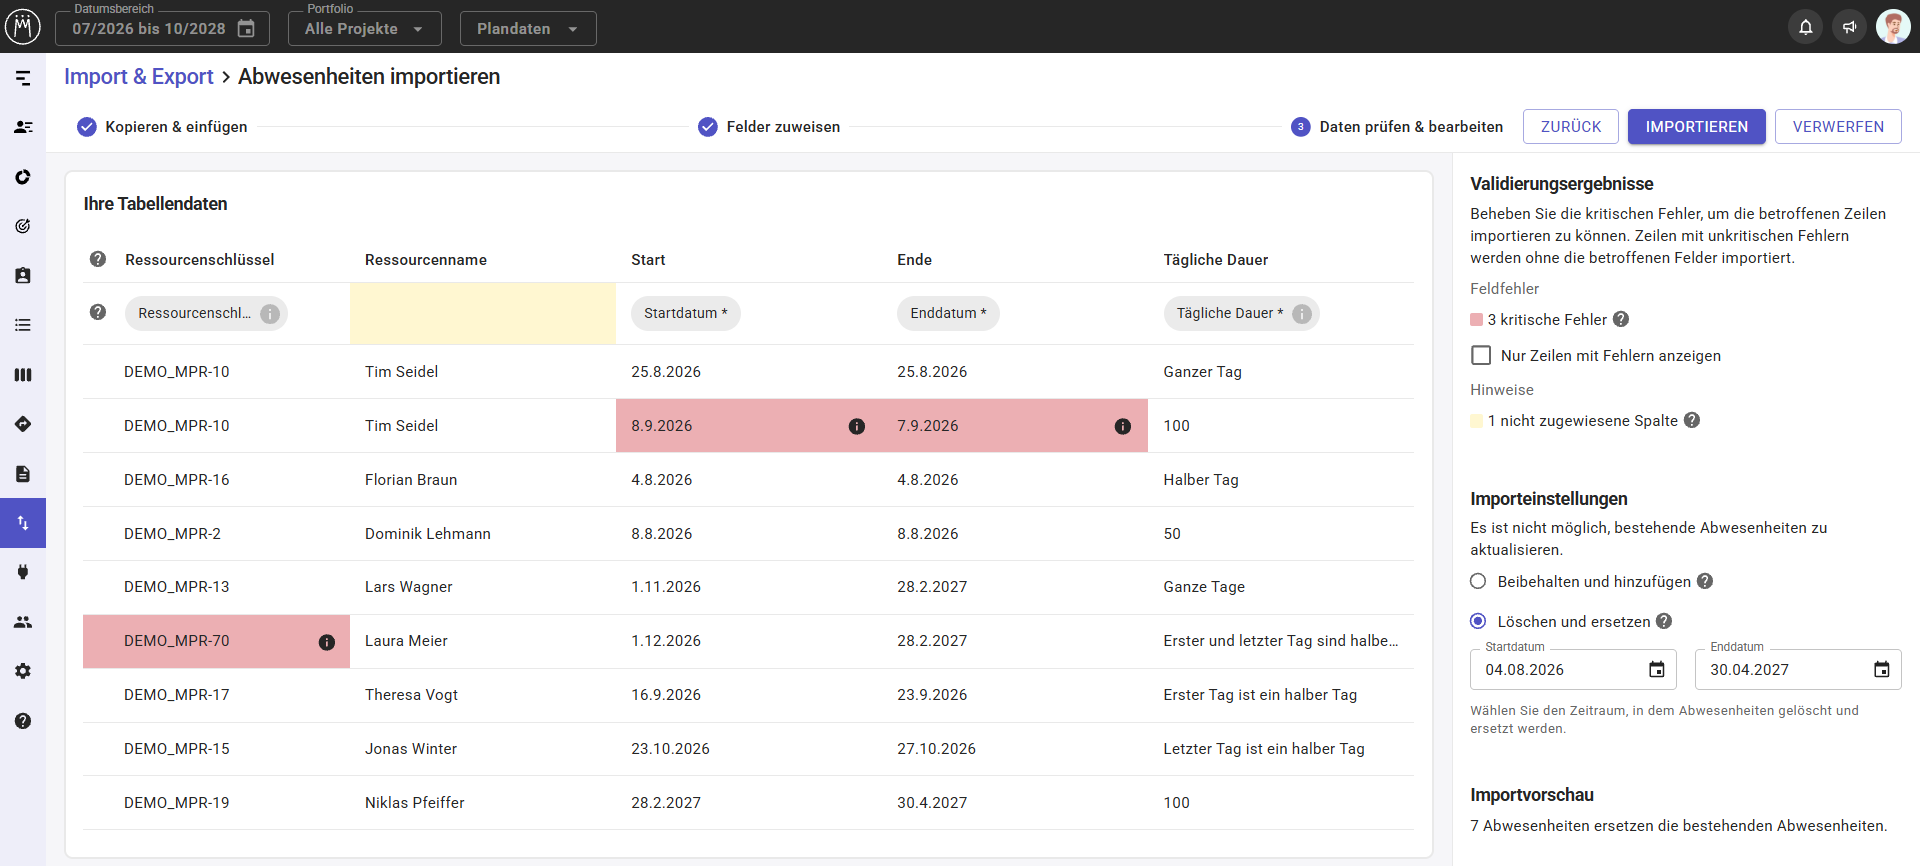Open the settings gear in the sidebar

click(x=23, y=671)
